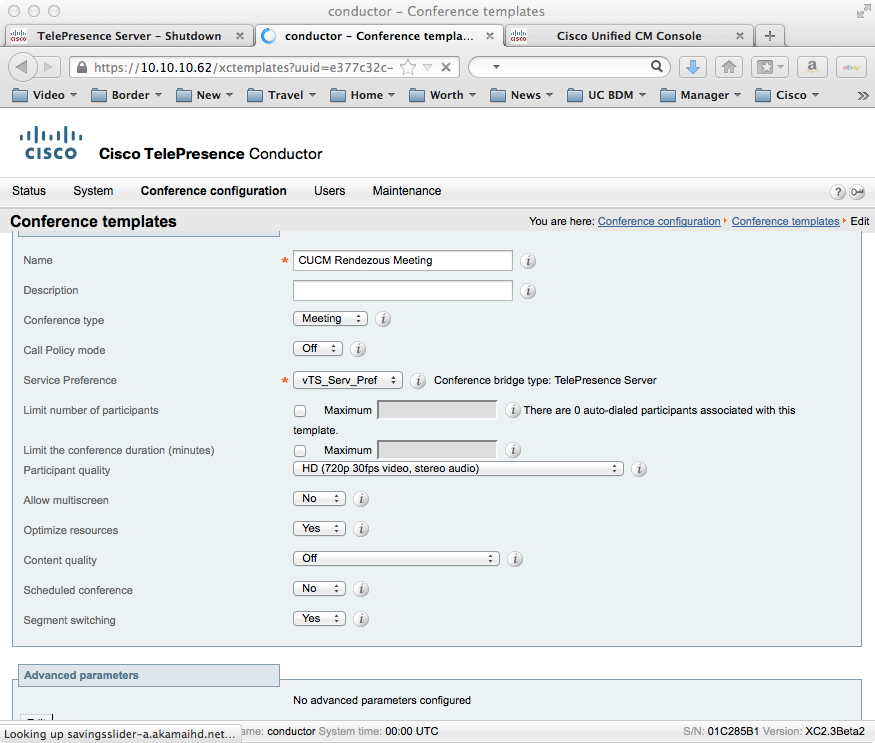Open the News bookmarks folder
875x743 pixels.
click(x=522, y=95)
